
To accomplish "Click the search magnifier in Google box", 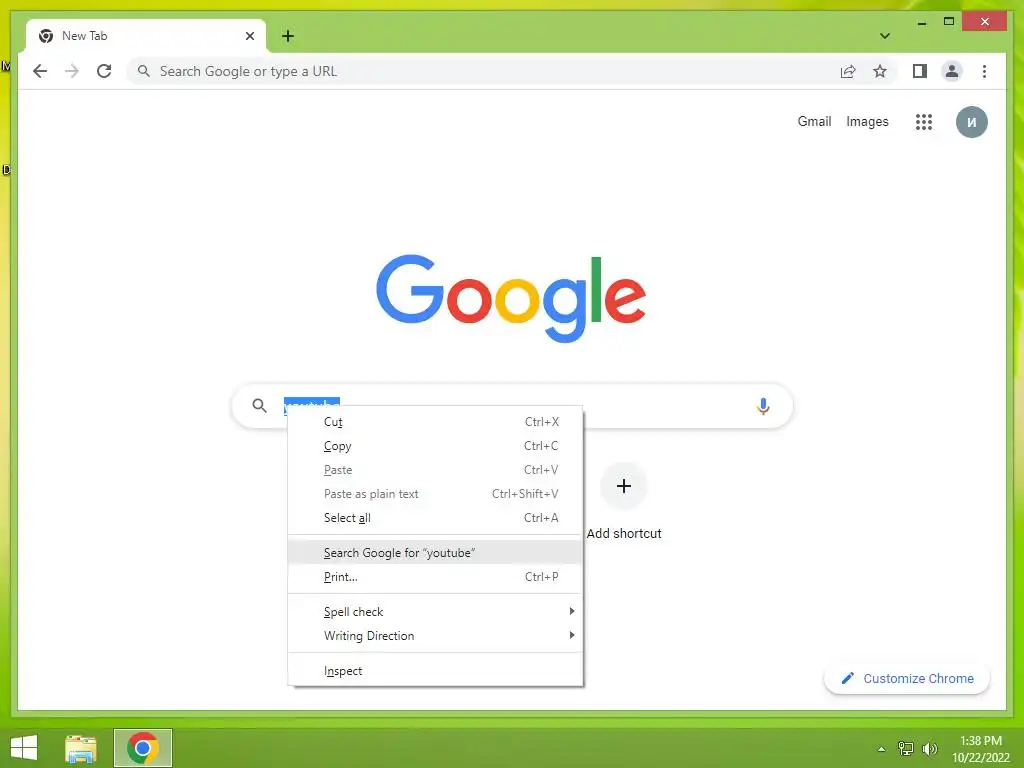I will 259,406.
